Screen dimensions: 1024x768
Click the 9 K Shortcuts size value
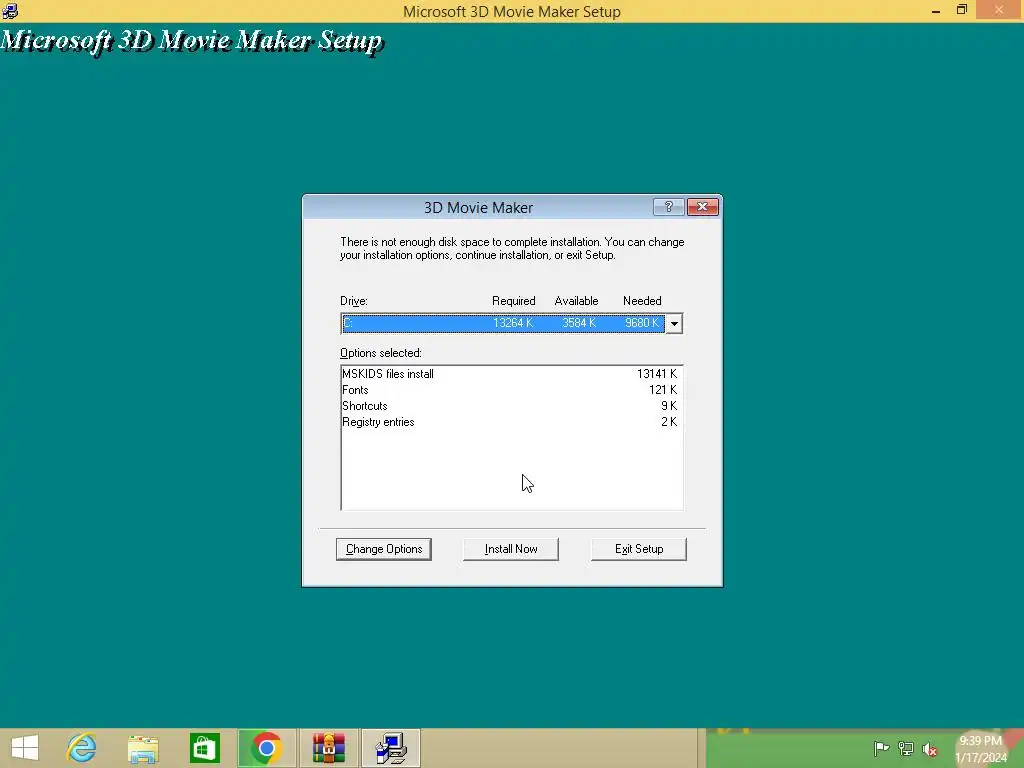(669, 406)
